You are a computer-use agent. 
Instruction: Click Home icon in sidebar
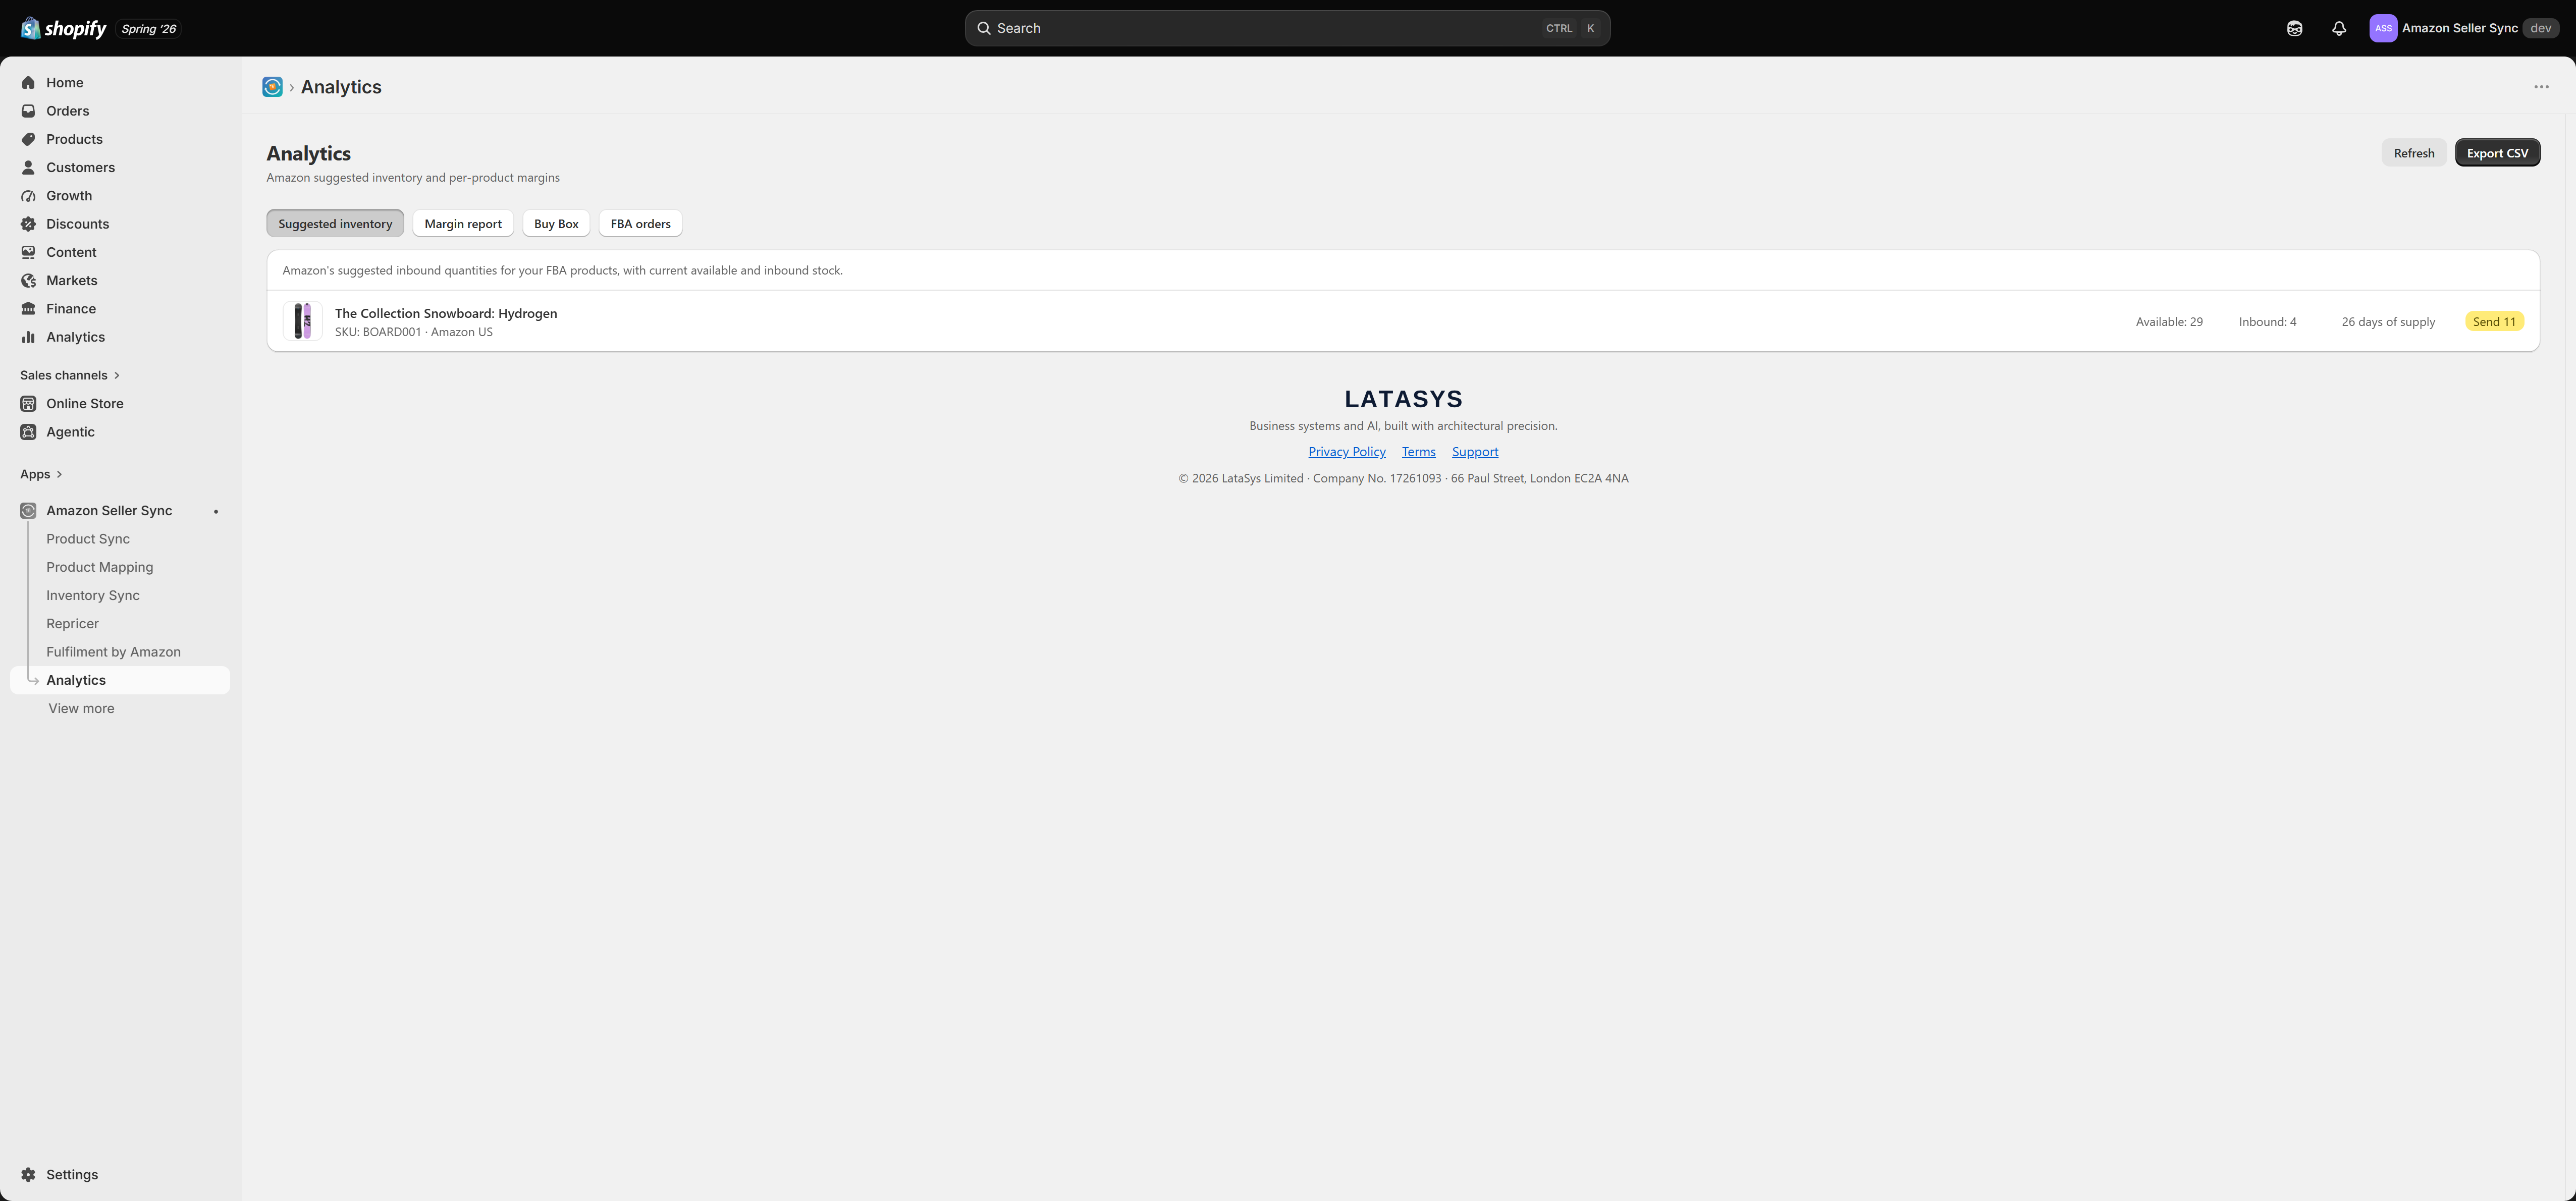28,83
